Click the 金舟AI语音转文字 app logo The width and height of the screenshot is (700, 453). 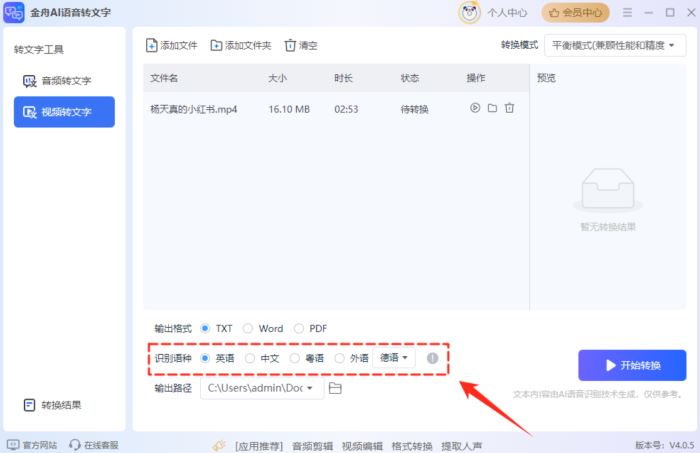point(13,12)
